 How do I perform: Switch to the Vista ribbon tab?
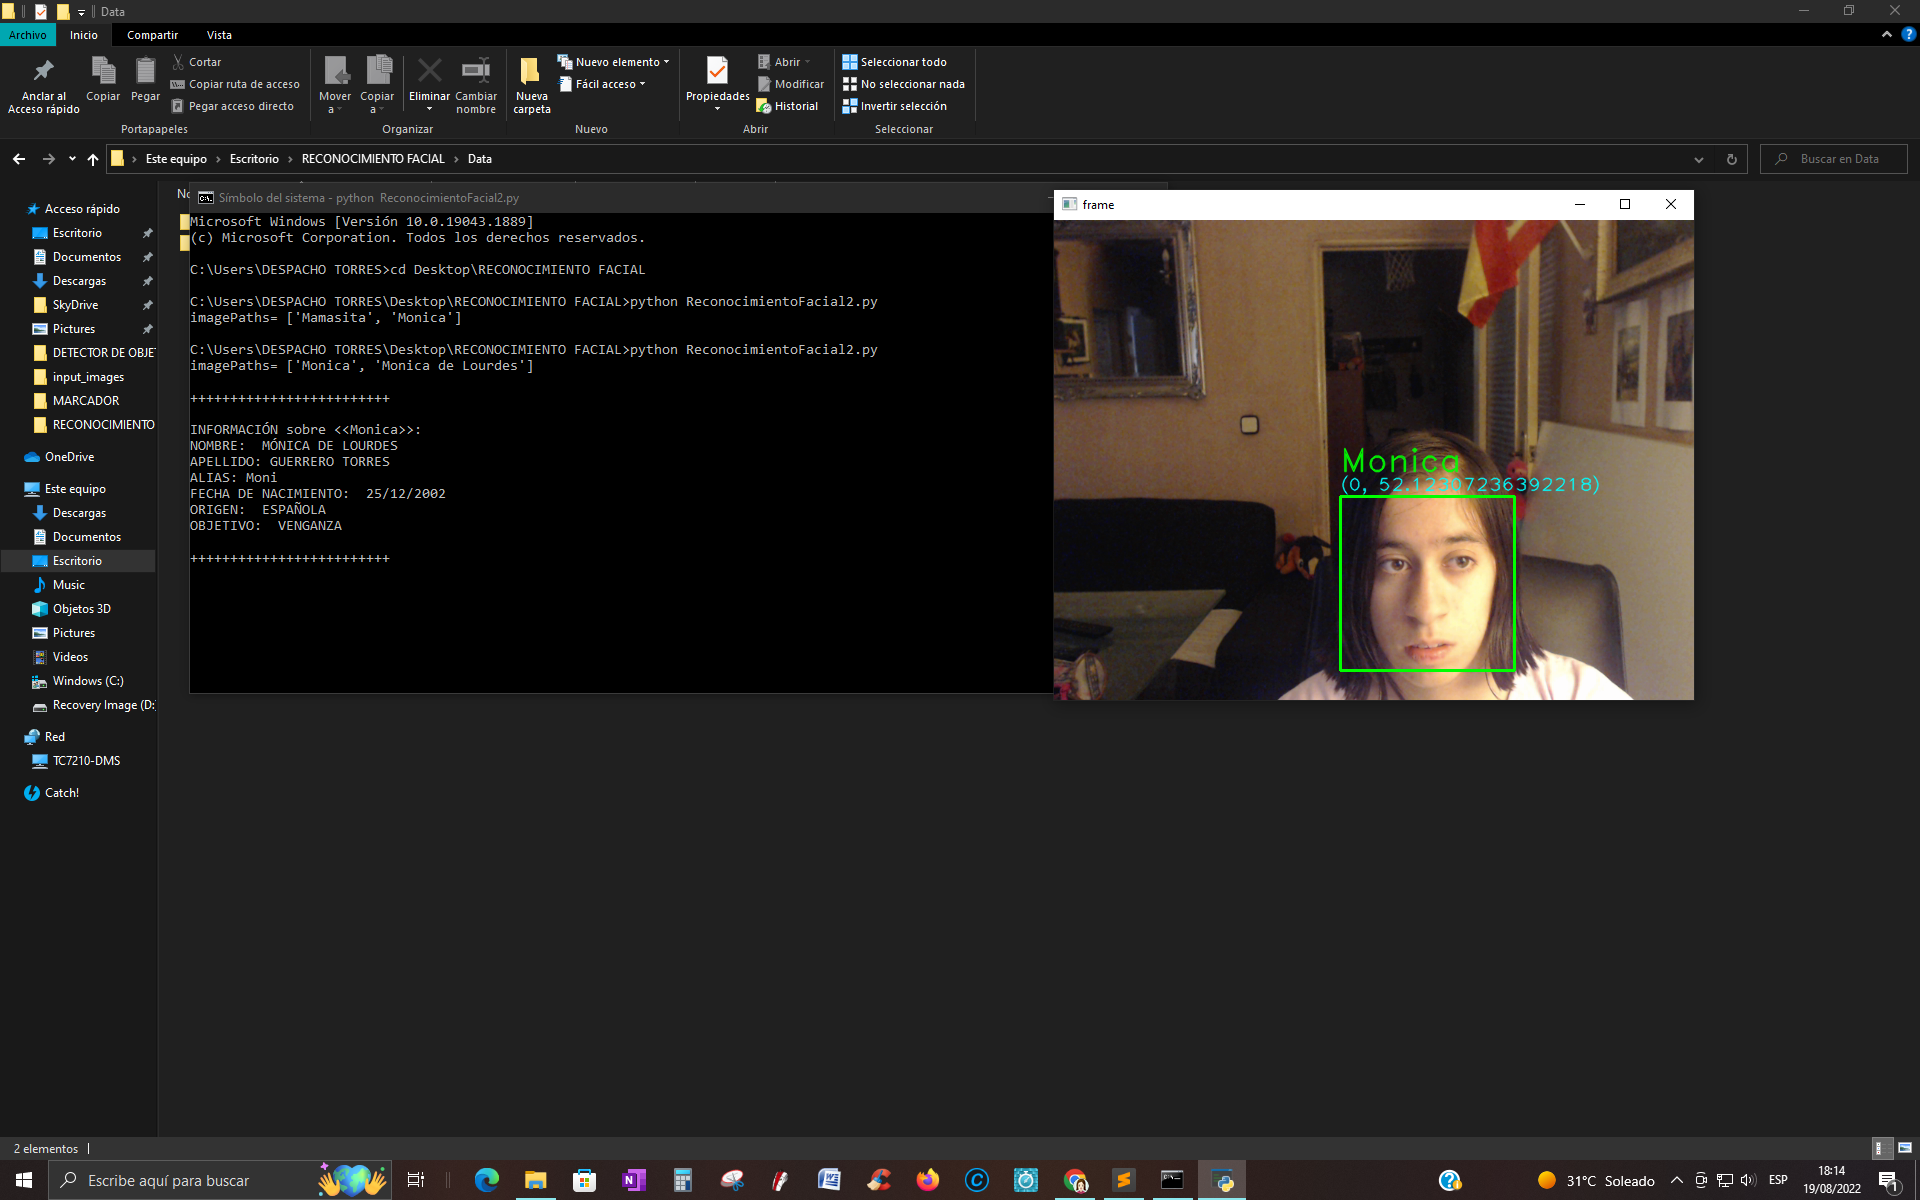pyautogui.click(x=219, y=35)
